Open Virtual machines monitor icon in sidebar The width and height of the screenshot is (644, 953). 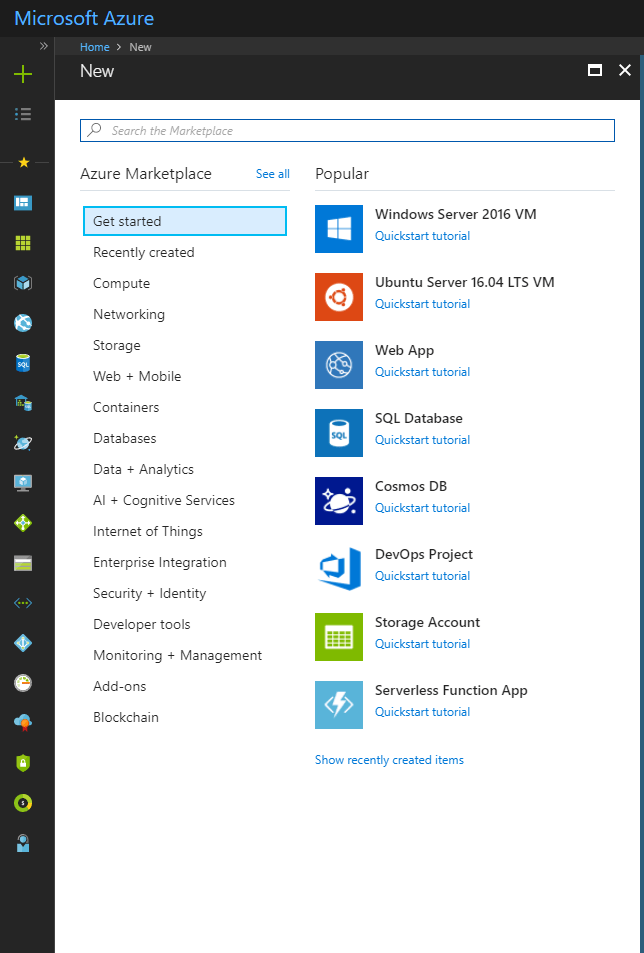point(23,483)
